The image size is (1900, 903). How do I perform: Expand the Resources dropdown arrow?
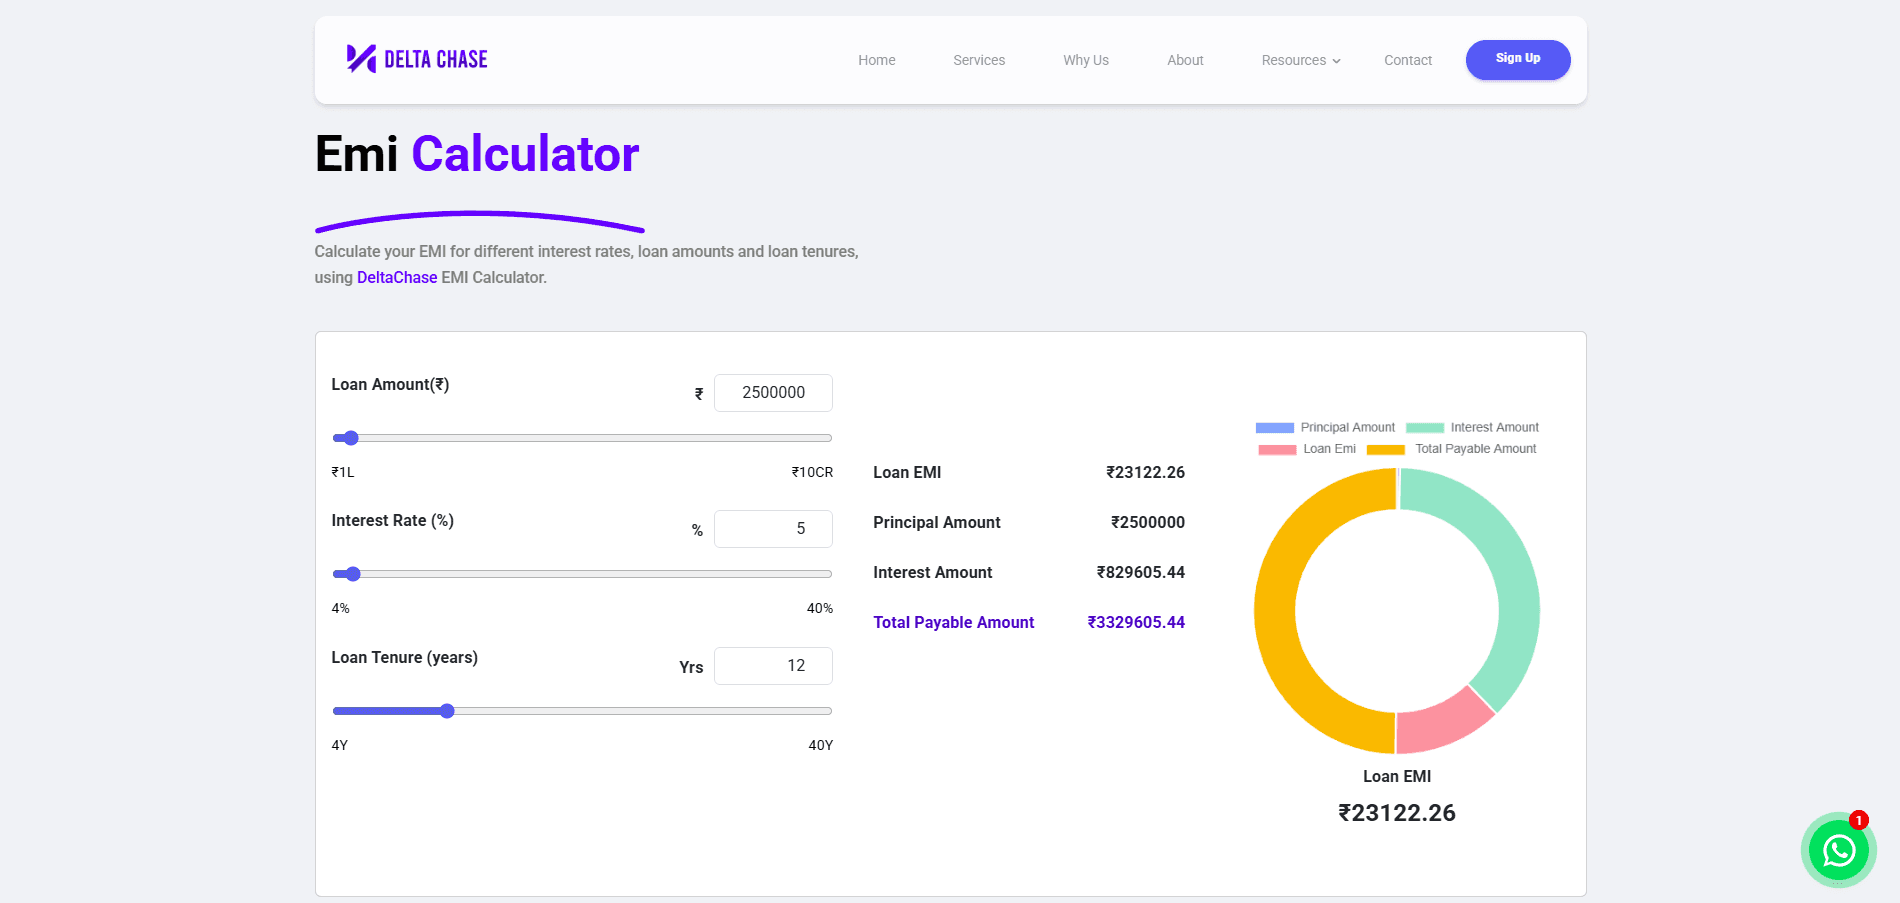point(1336,61)
